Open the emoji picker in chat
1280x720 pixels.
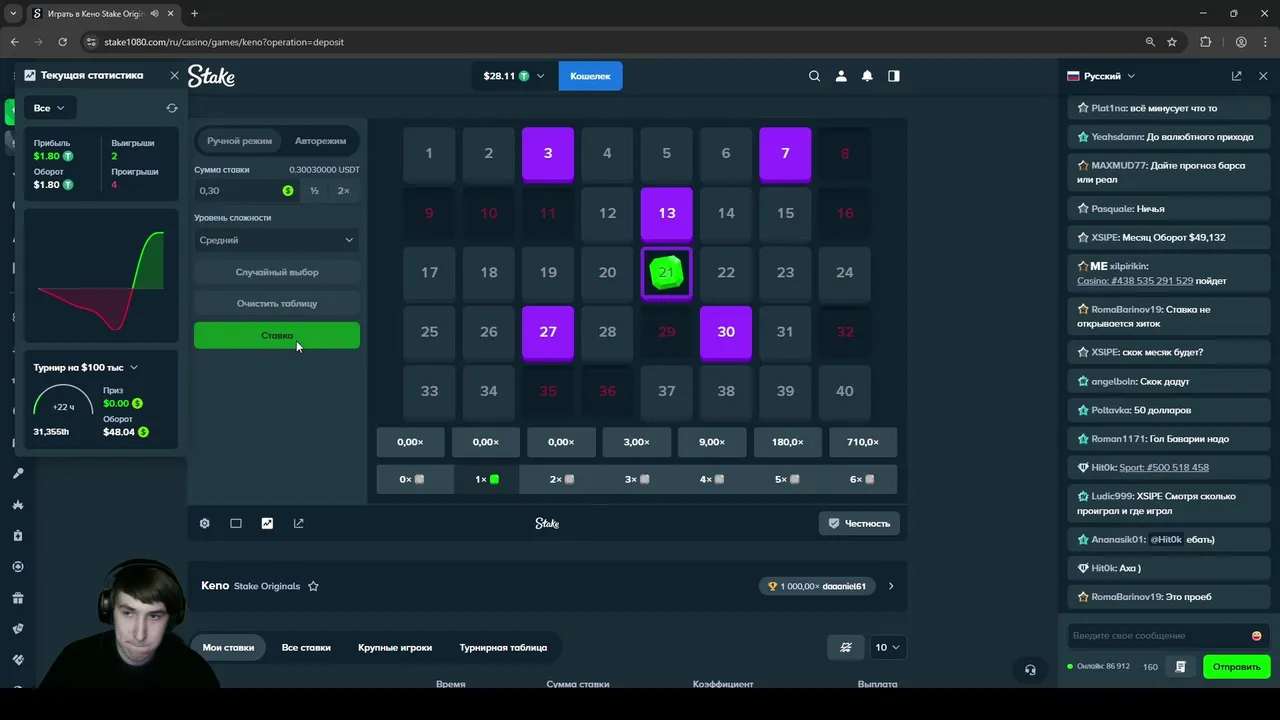point(1257,636)
